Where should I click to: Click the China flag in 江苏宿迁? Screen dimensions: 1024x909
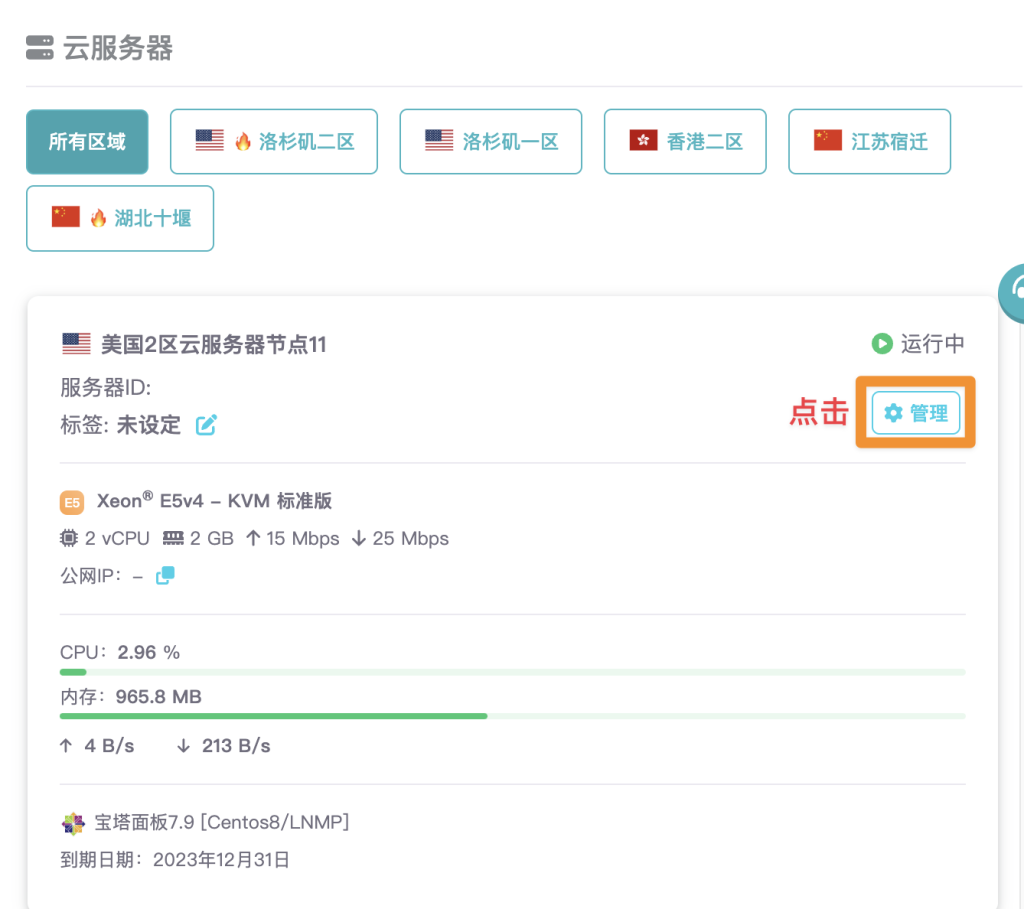pos(827,140)
